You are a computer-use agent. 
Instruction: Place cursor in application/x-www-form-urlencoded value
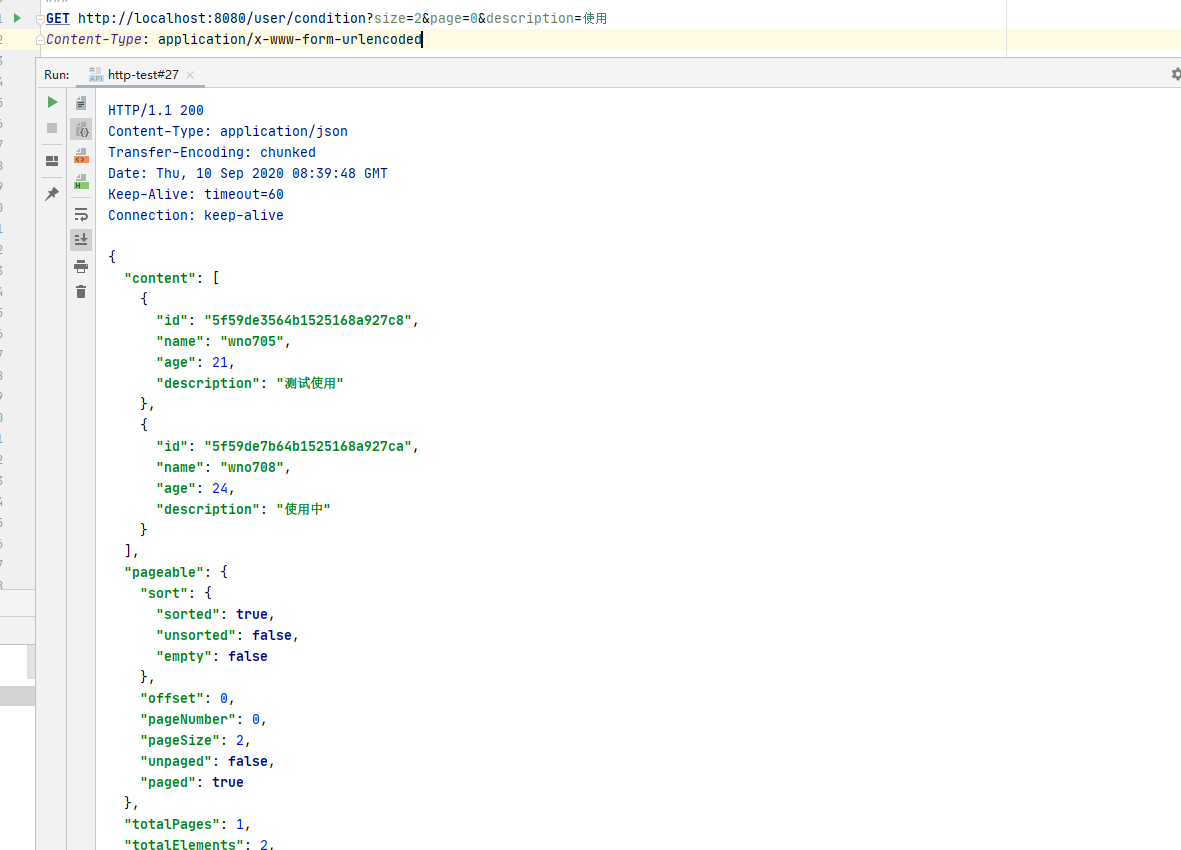point(289,40)
